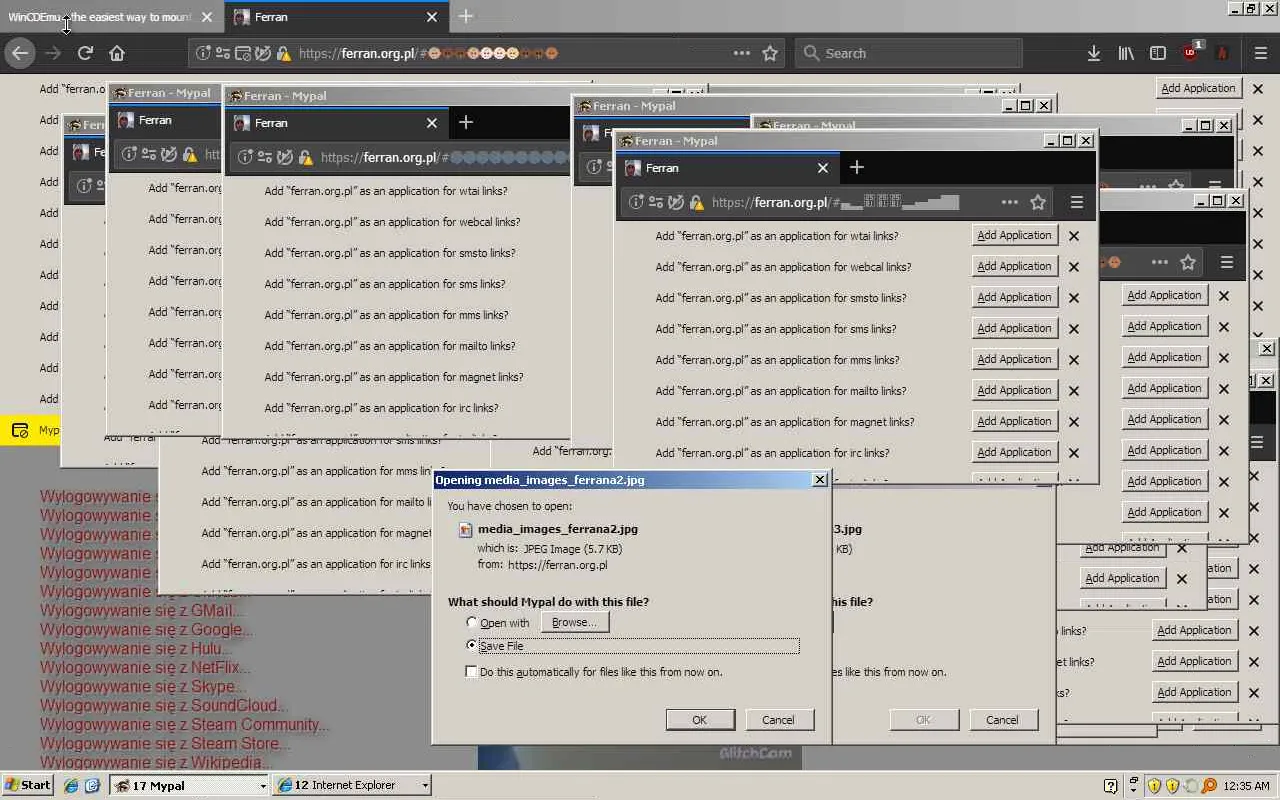Confirm OK in the media_images_ferrana2.jpg dialog

coord(700,720)
